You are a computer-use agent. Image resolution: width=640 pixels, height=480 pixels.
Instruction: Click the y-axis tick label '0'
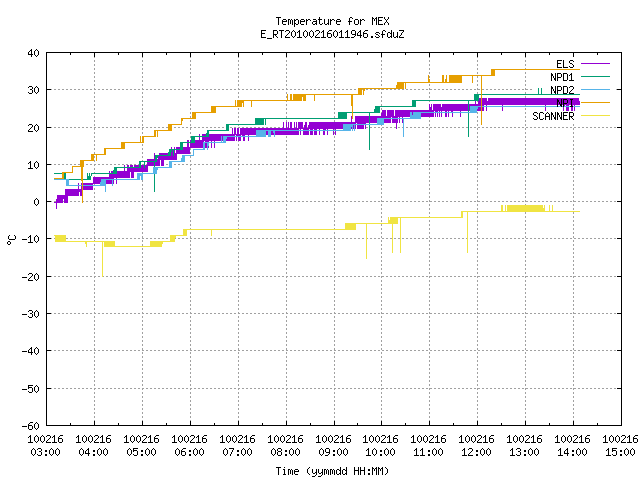37,202
